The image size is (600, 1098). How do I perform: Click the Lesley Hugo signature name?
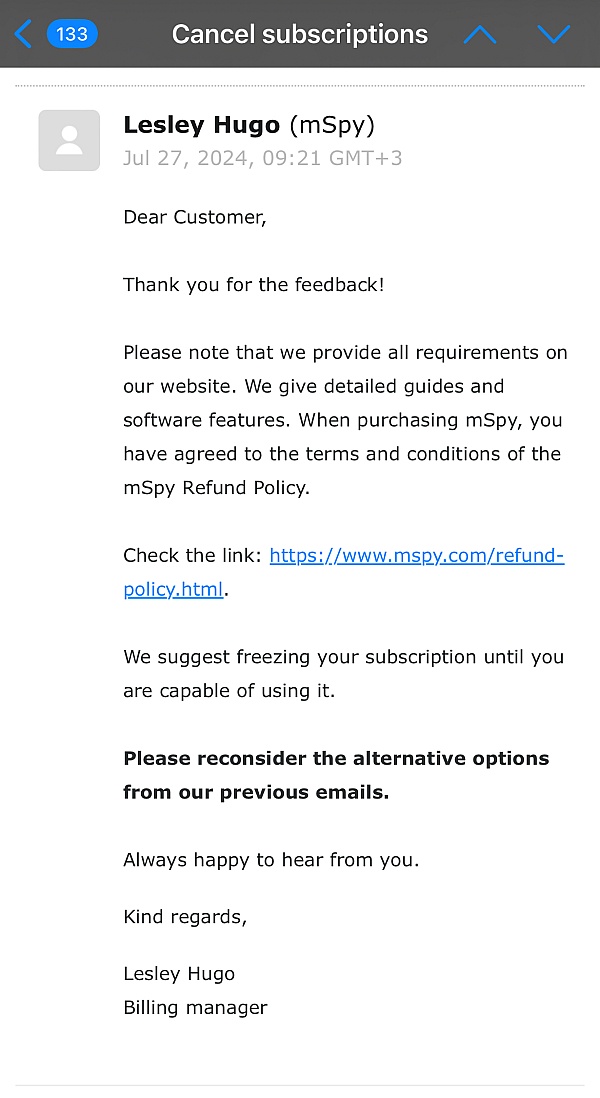pos(179,974)
